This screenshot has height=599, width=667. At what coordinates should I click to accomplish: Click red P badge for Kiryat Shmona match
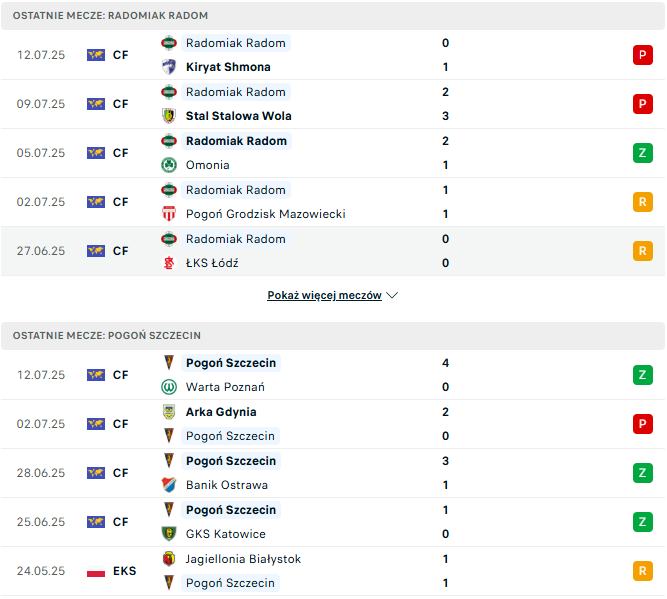(x=643, y=55)
